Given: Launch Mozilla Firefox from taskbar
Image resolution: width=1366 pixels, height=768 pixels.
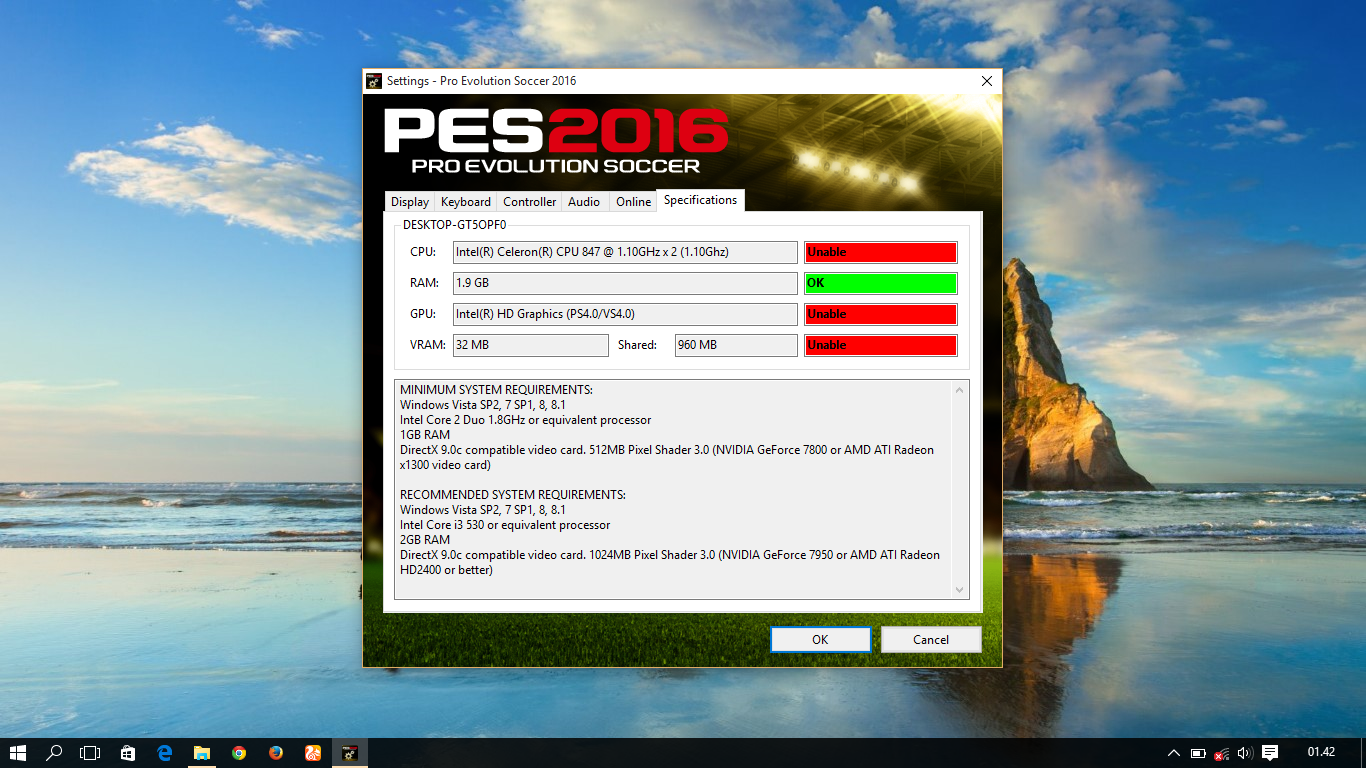Looking at the screenshot, I should pyautogui.click(x=276, y=753).
